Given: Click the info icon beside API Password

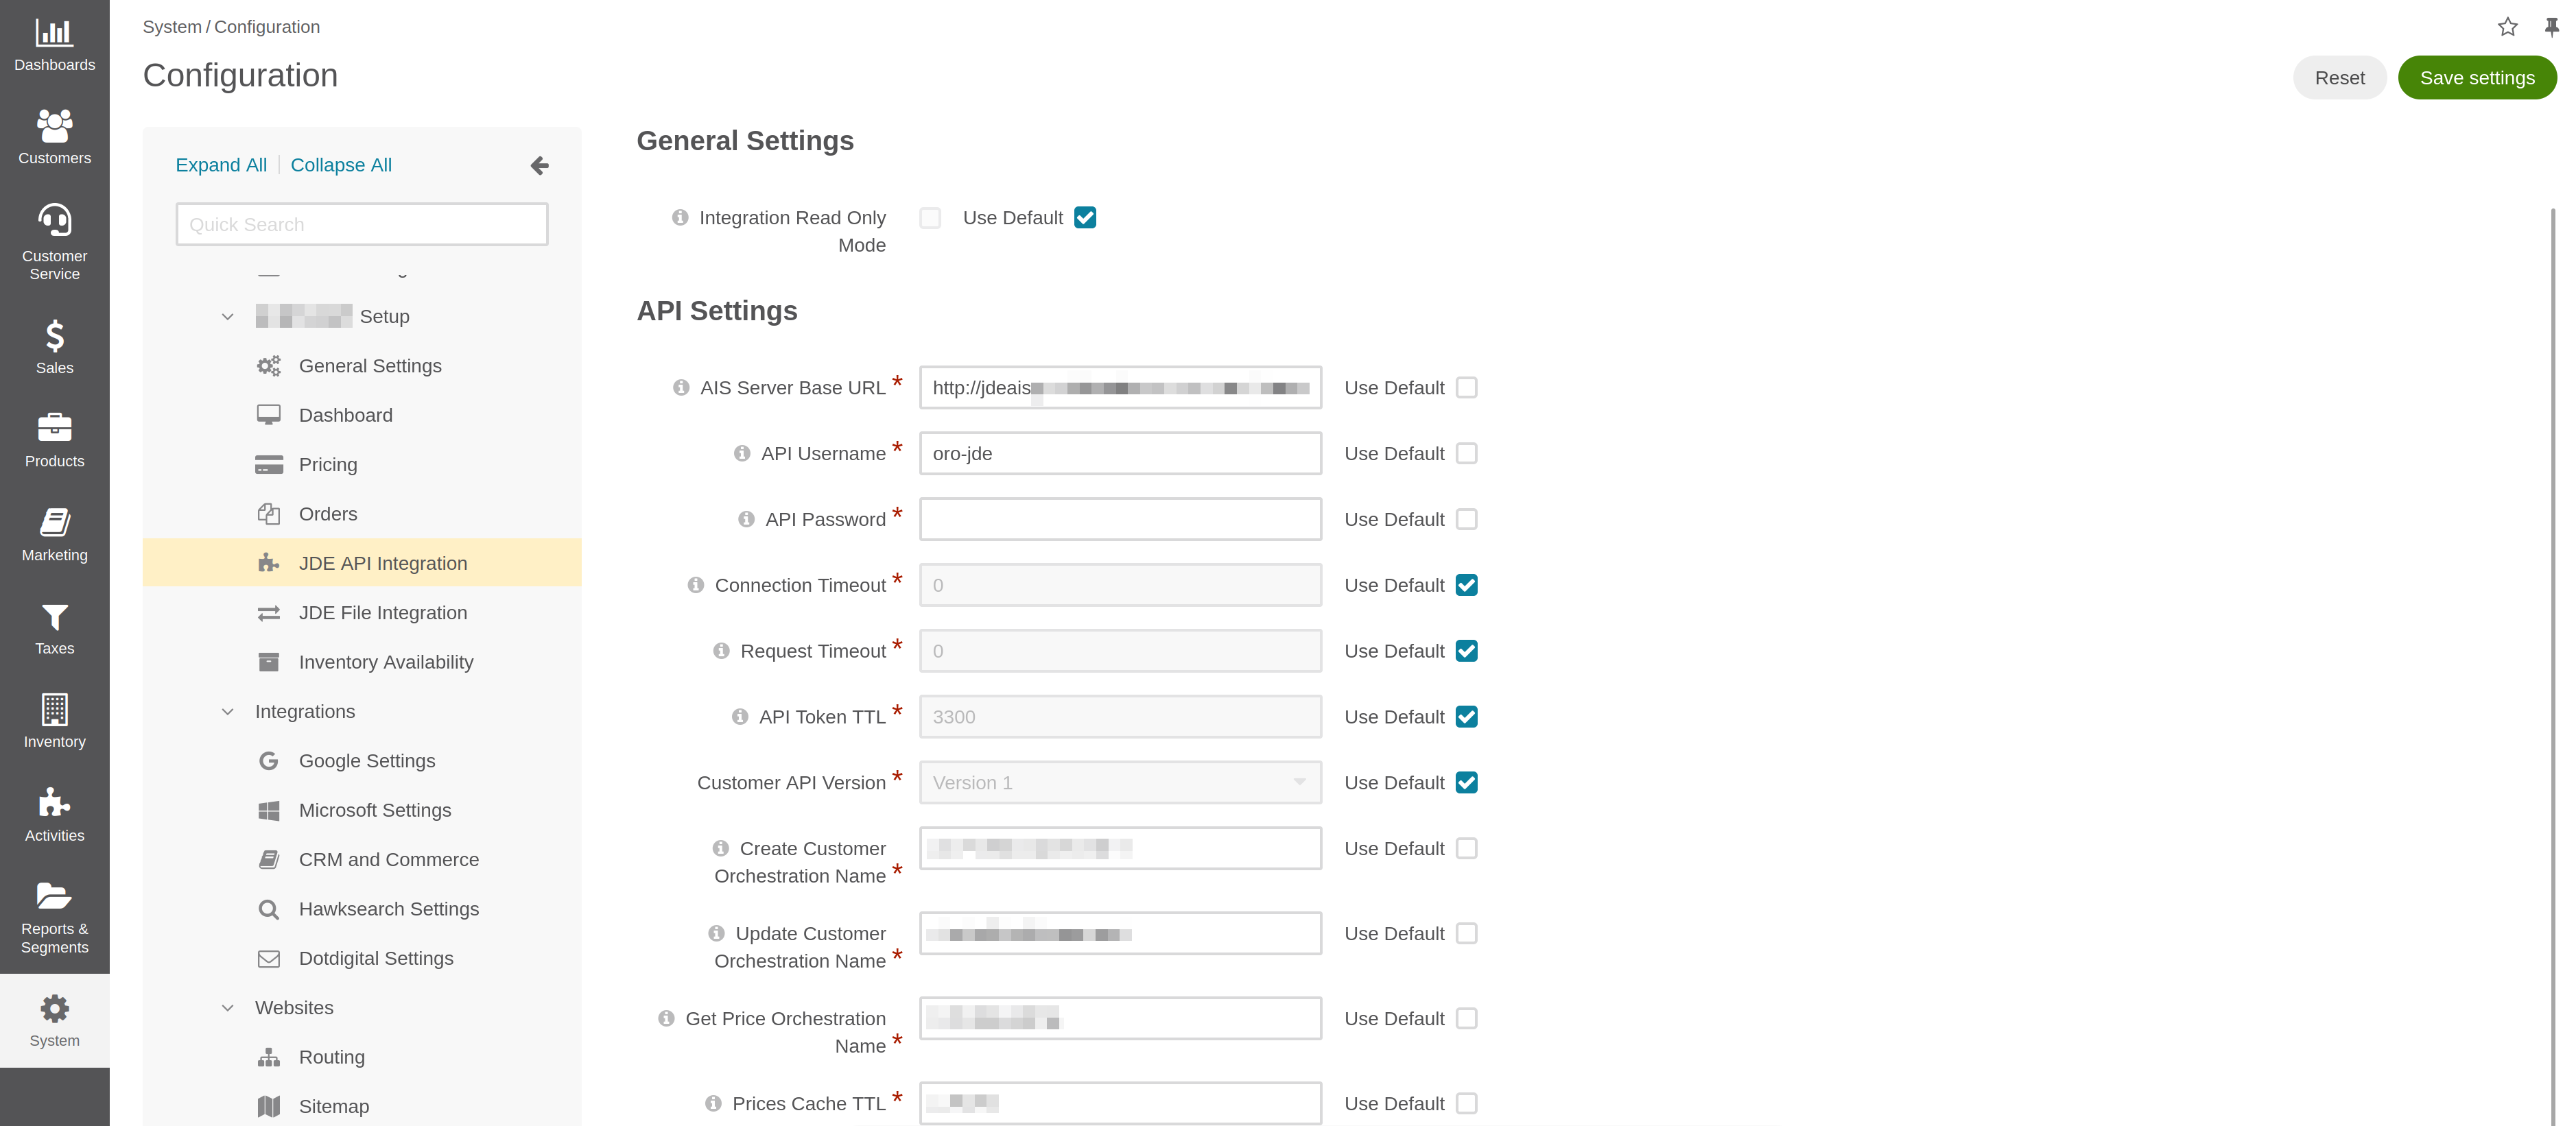Looking at the screenshot, I should pos(746,519).
